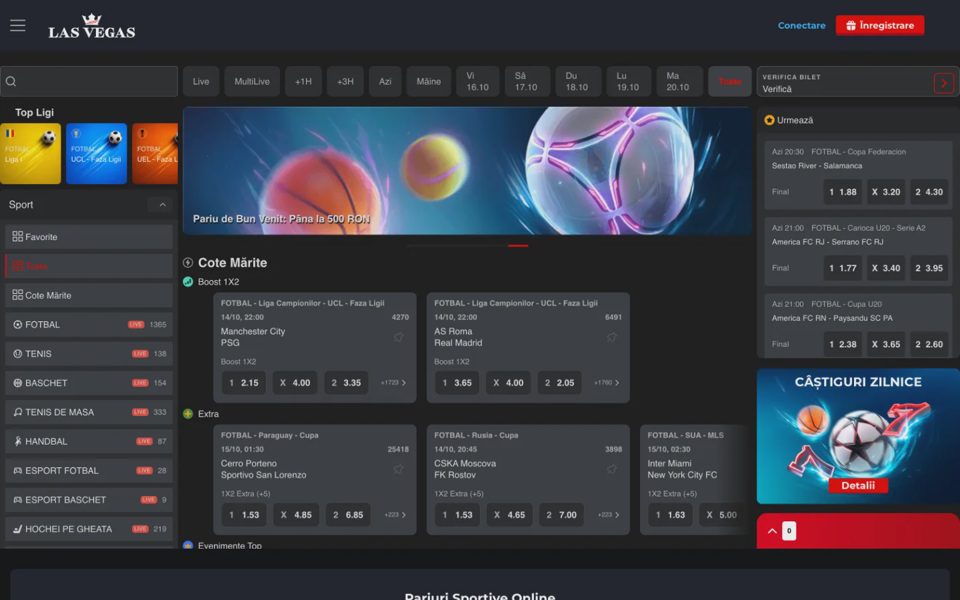The width and height of the screenshot is (960, 600).
Task: Open the ESPORT FOTBAL category
Action: [x=89, y=471]
